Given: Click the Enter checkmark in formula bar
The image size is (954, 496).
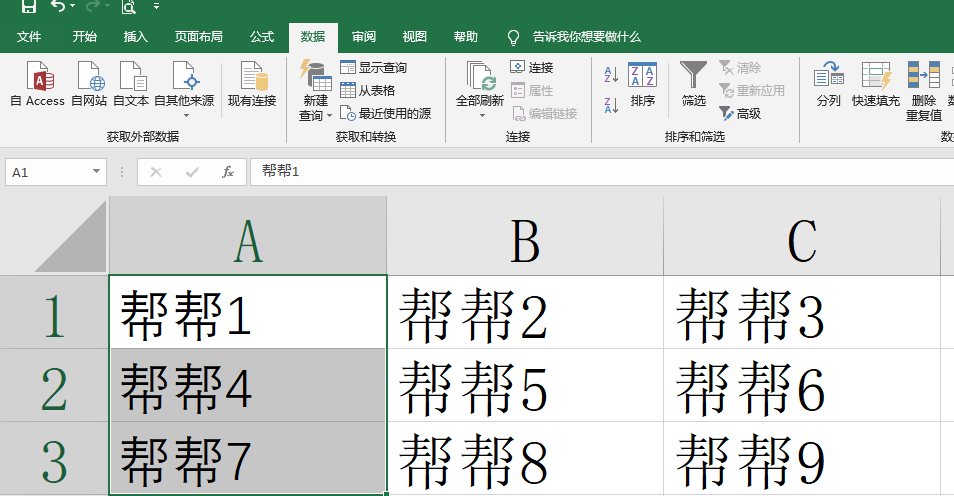Looking at the screenshot, I should tap(192, 172).
